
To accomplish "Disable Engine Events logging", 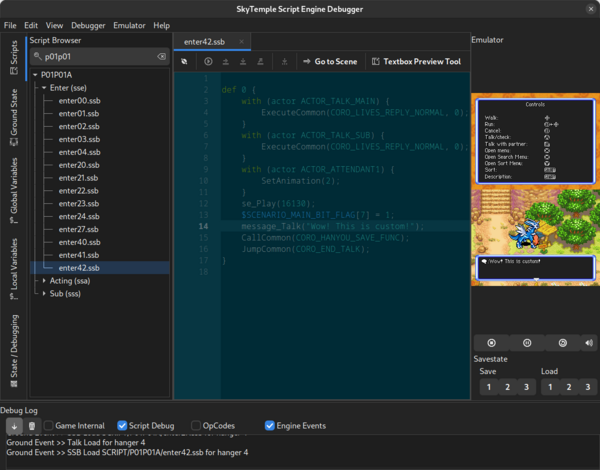I will coord(270,426).
